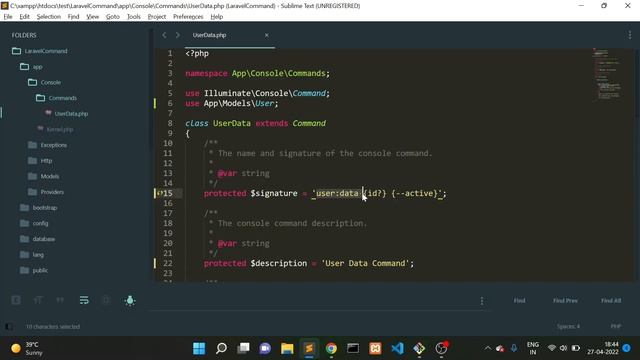Show hidden system tray icons
This screenshot has width=640, height=360.
[488, 348]
